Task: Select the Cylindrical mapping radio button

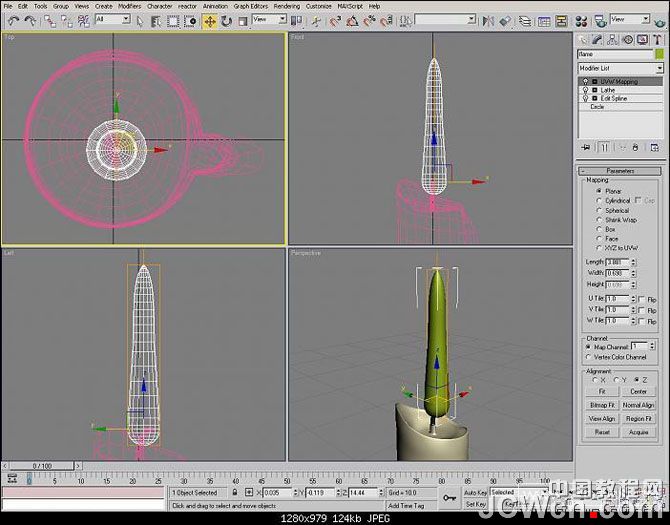Action: [x=599, y=200]
